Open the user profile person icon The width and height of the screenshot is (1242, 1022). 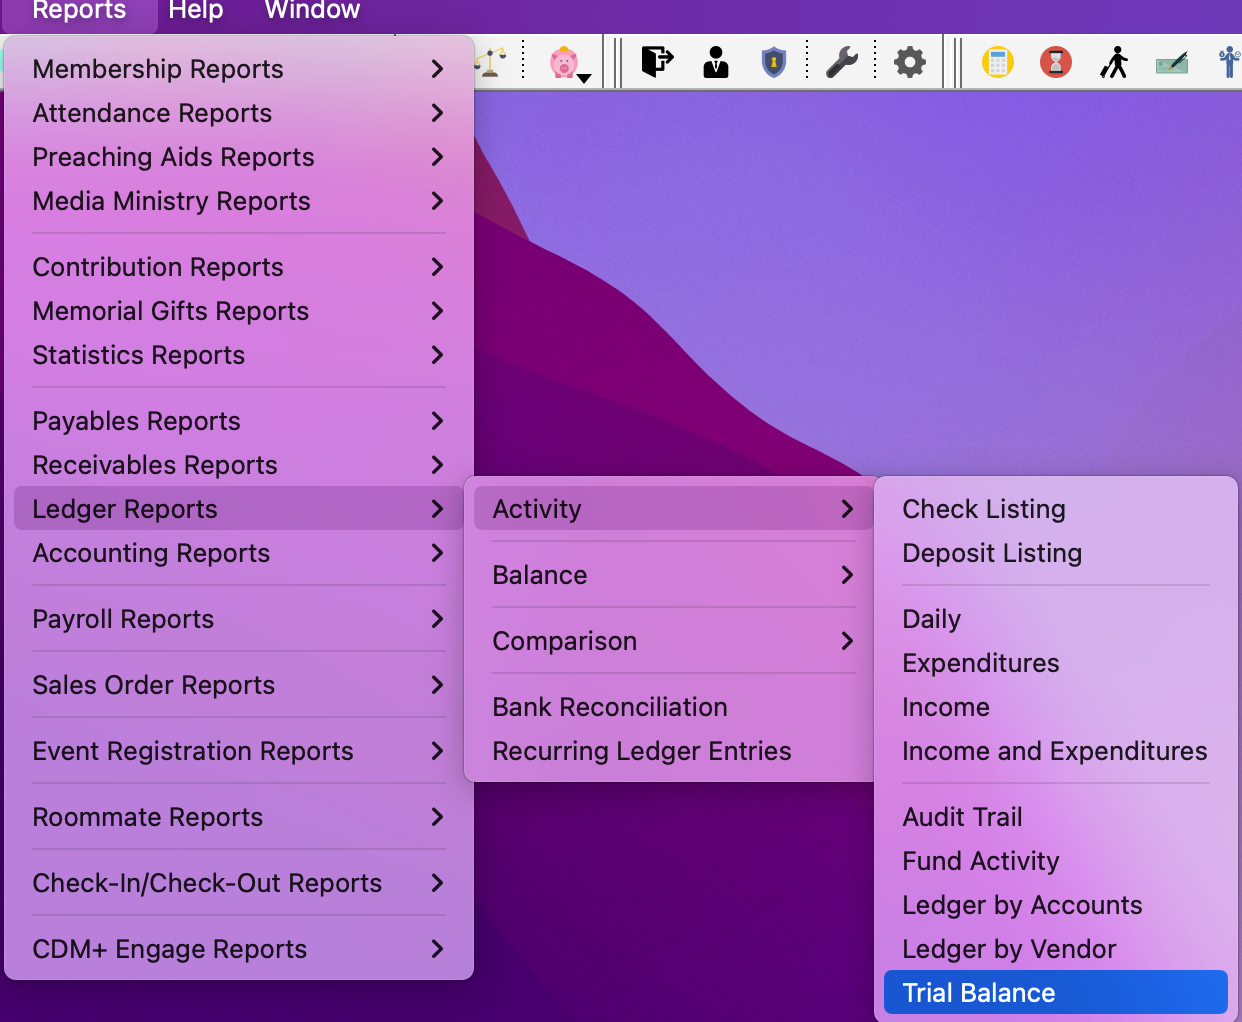(716, 61)
